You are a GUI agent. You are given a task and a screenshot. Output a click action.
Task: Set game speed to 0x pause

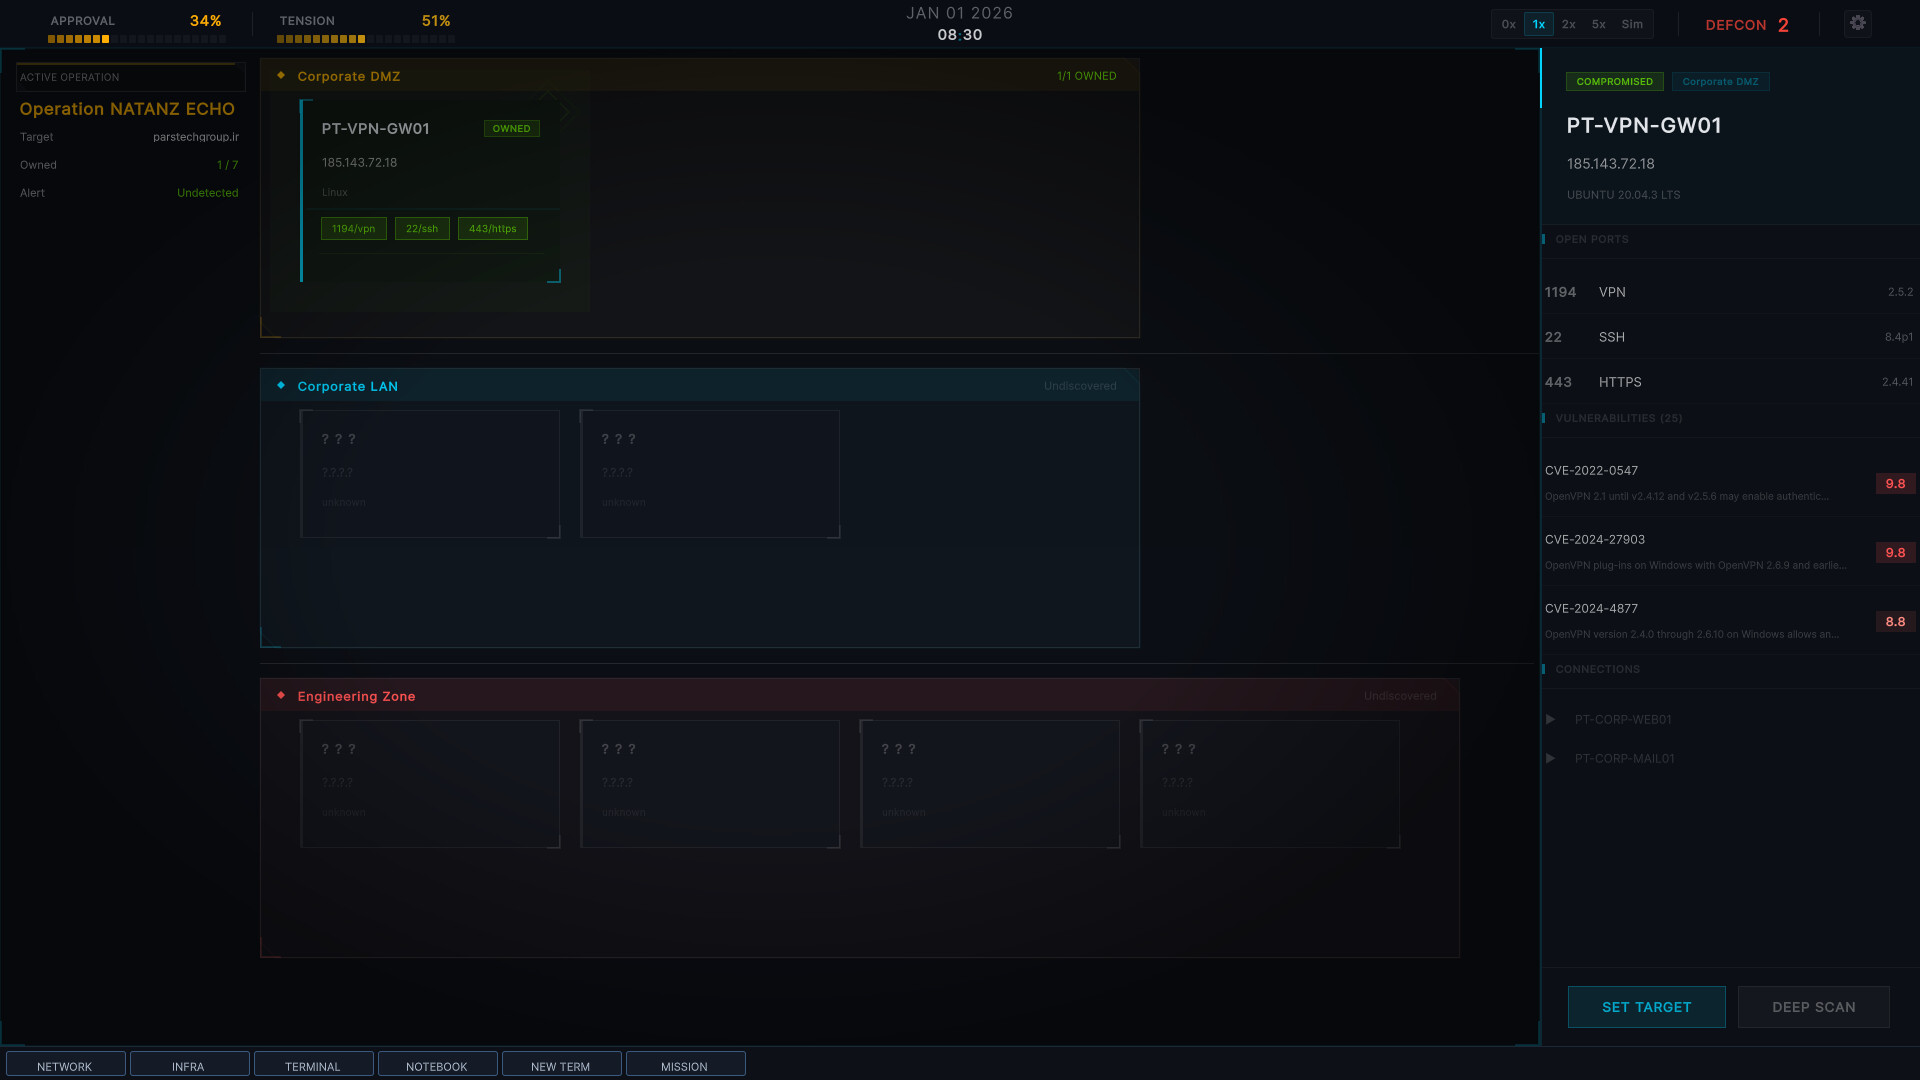tap(1508, 24)
